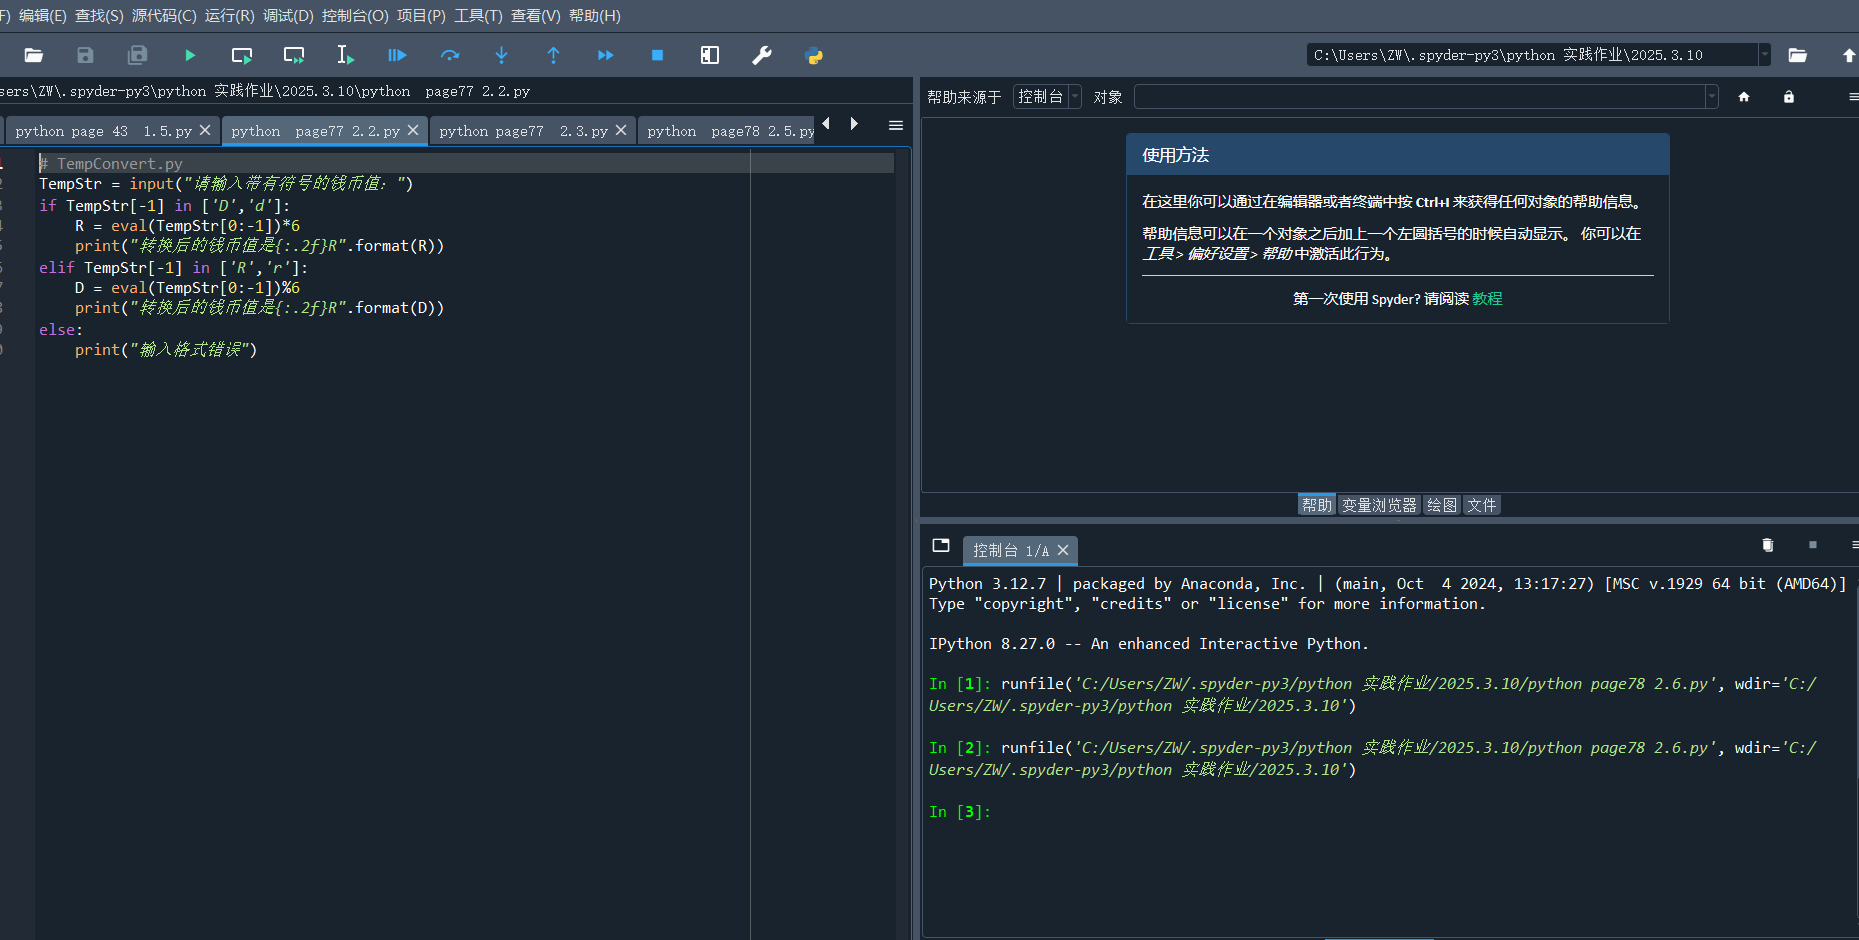The width and height of the screenshot is (1859, 940).
Task: Open the 绘图 pane tab
Action: click(x=1442, y=505)
